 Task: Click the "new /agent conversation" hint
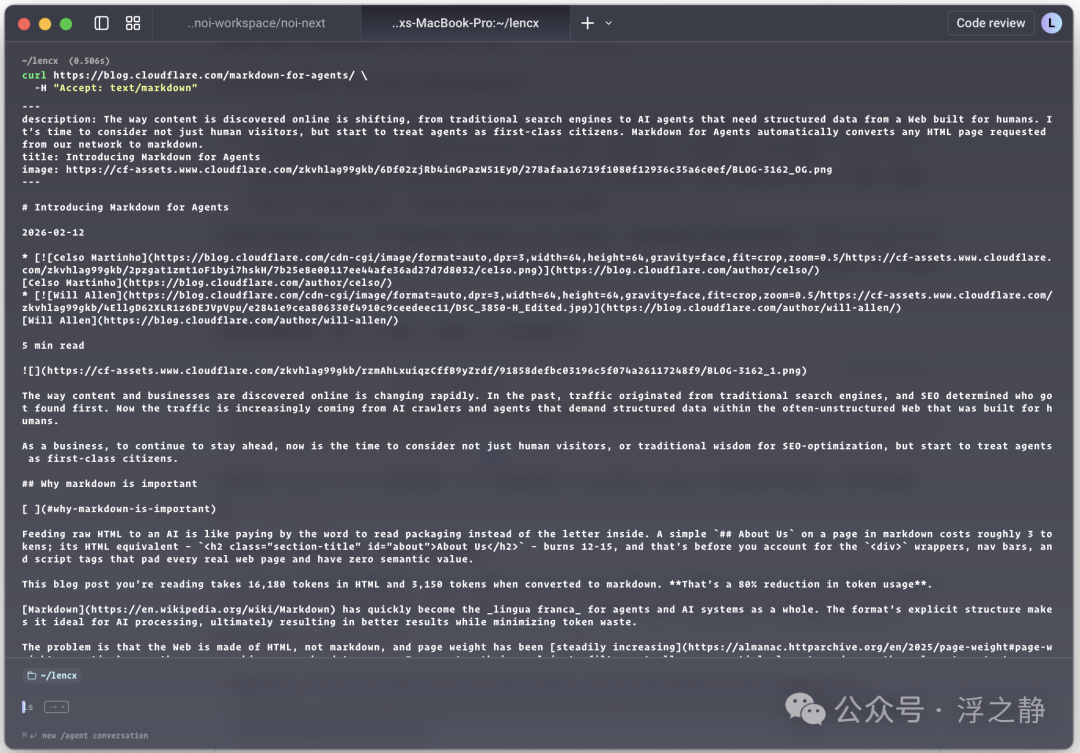(95, 736)
